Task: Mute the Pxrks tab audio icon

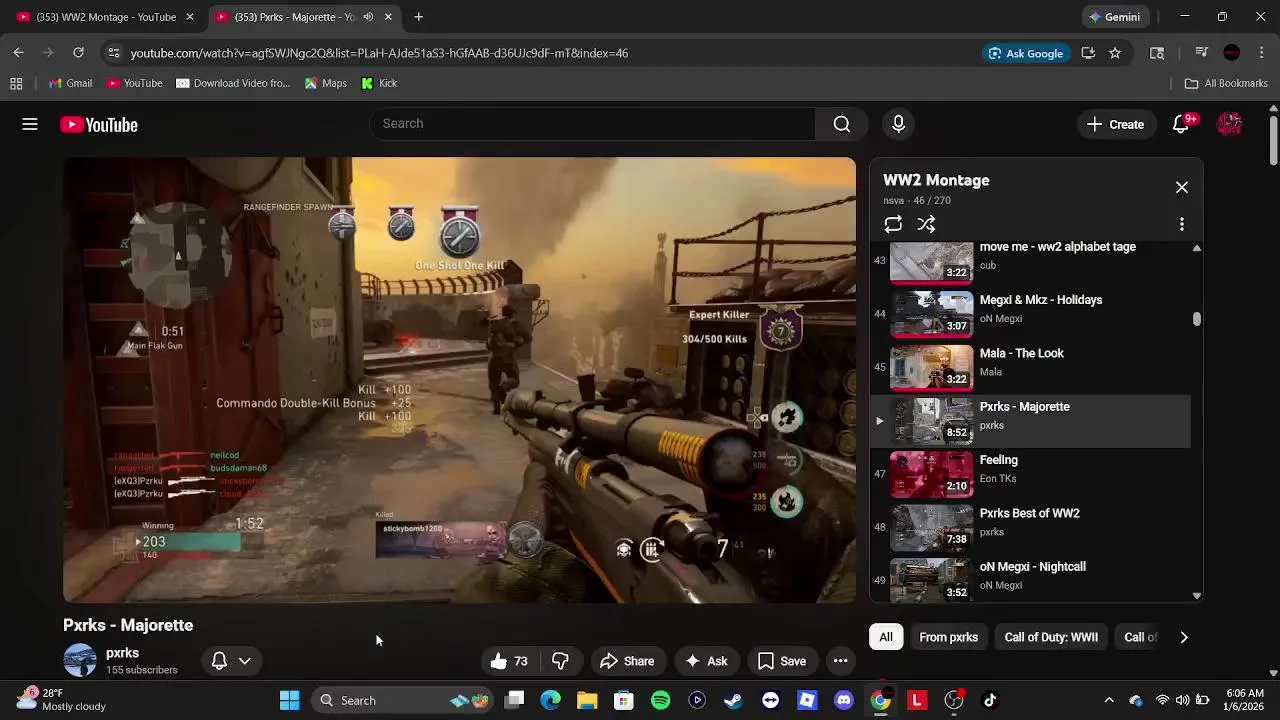Action: 368,17
